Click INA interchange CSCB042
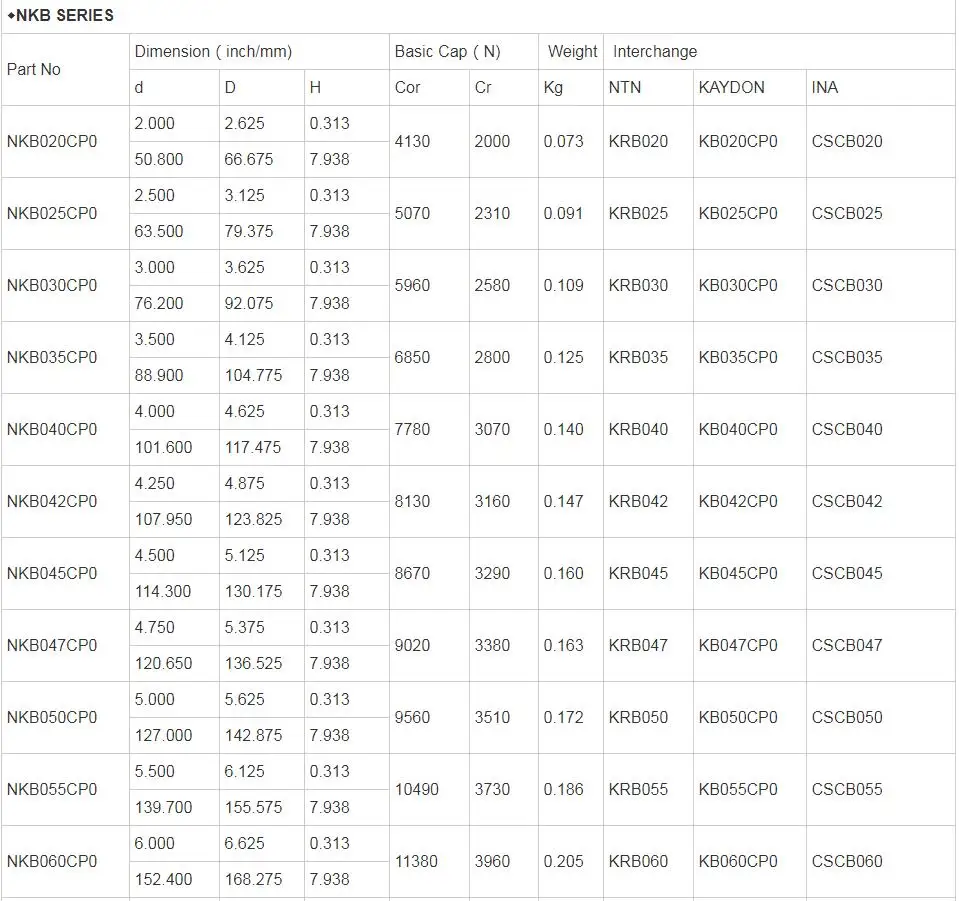This screenshot has width=959, height=901. [x=847, y=502]
